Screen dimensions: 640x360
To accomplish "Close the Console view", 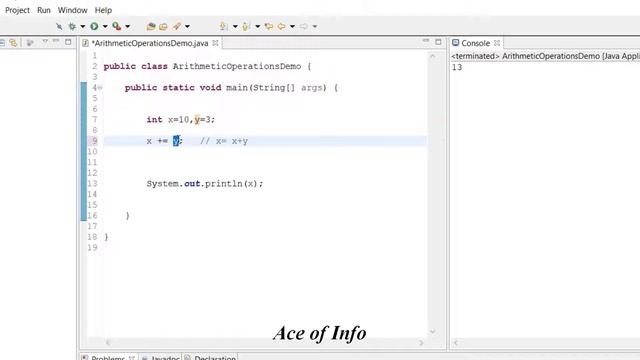I will [x=497, y=43].
